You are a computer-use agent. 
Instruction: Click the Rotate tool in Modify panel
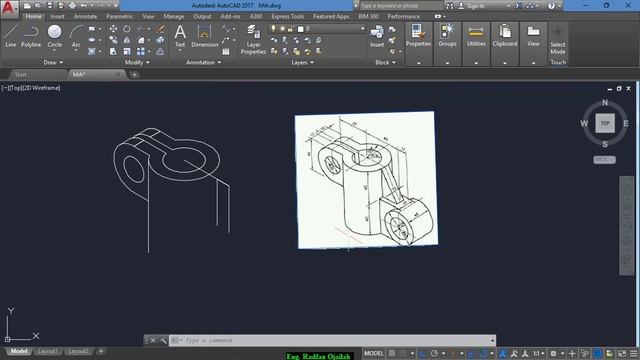(127, 29)
